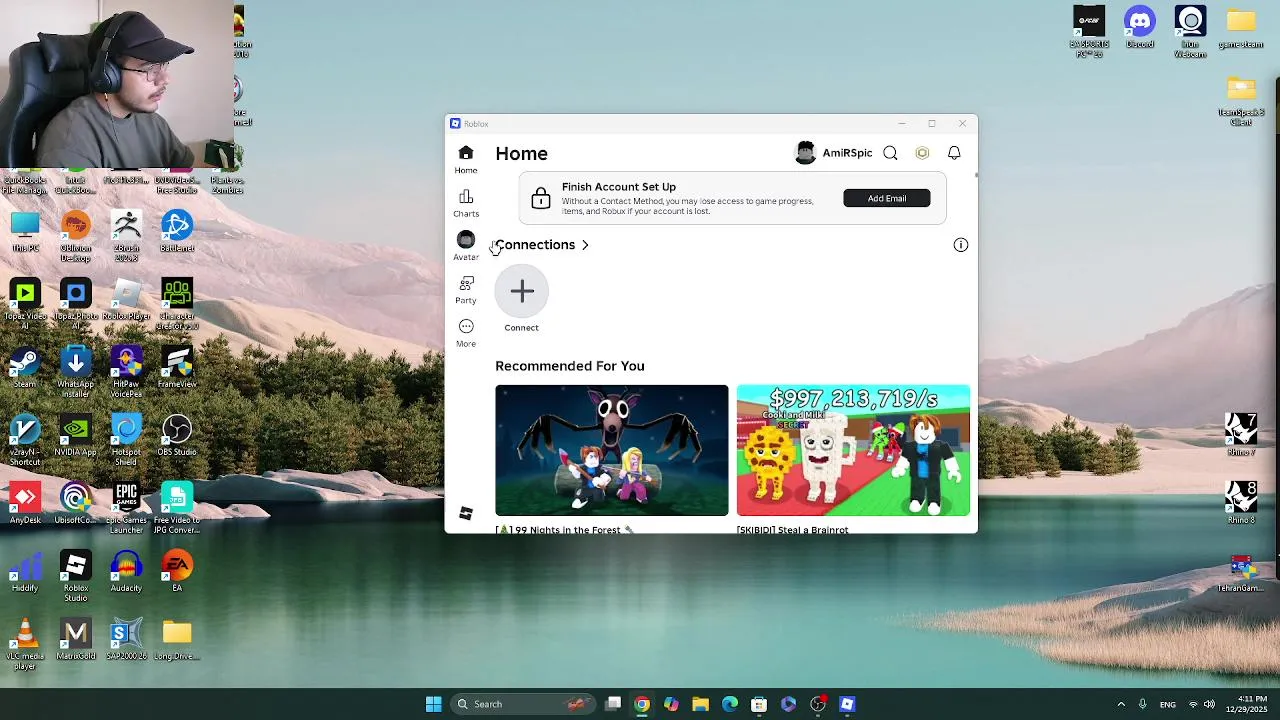Open the Roblox search magnifier
1280x720 pixels.
click(x=890, y=153)
